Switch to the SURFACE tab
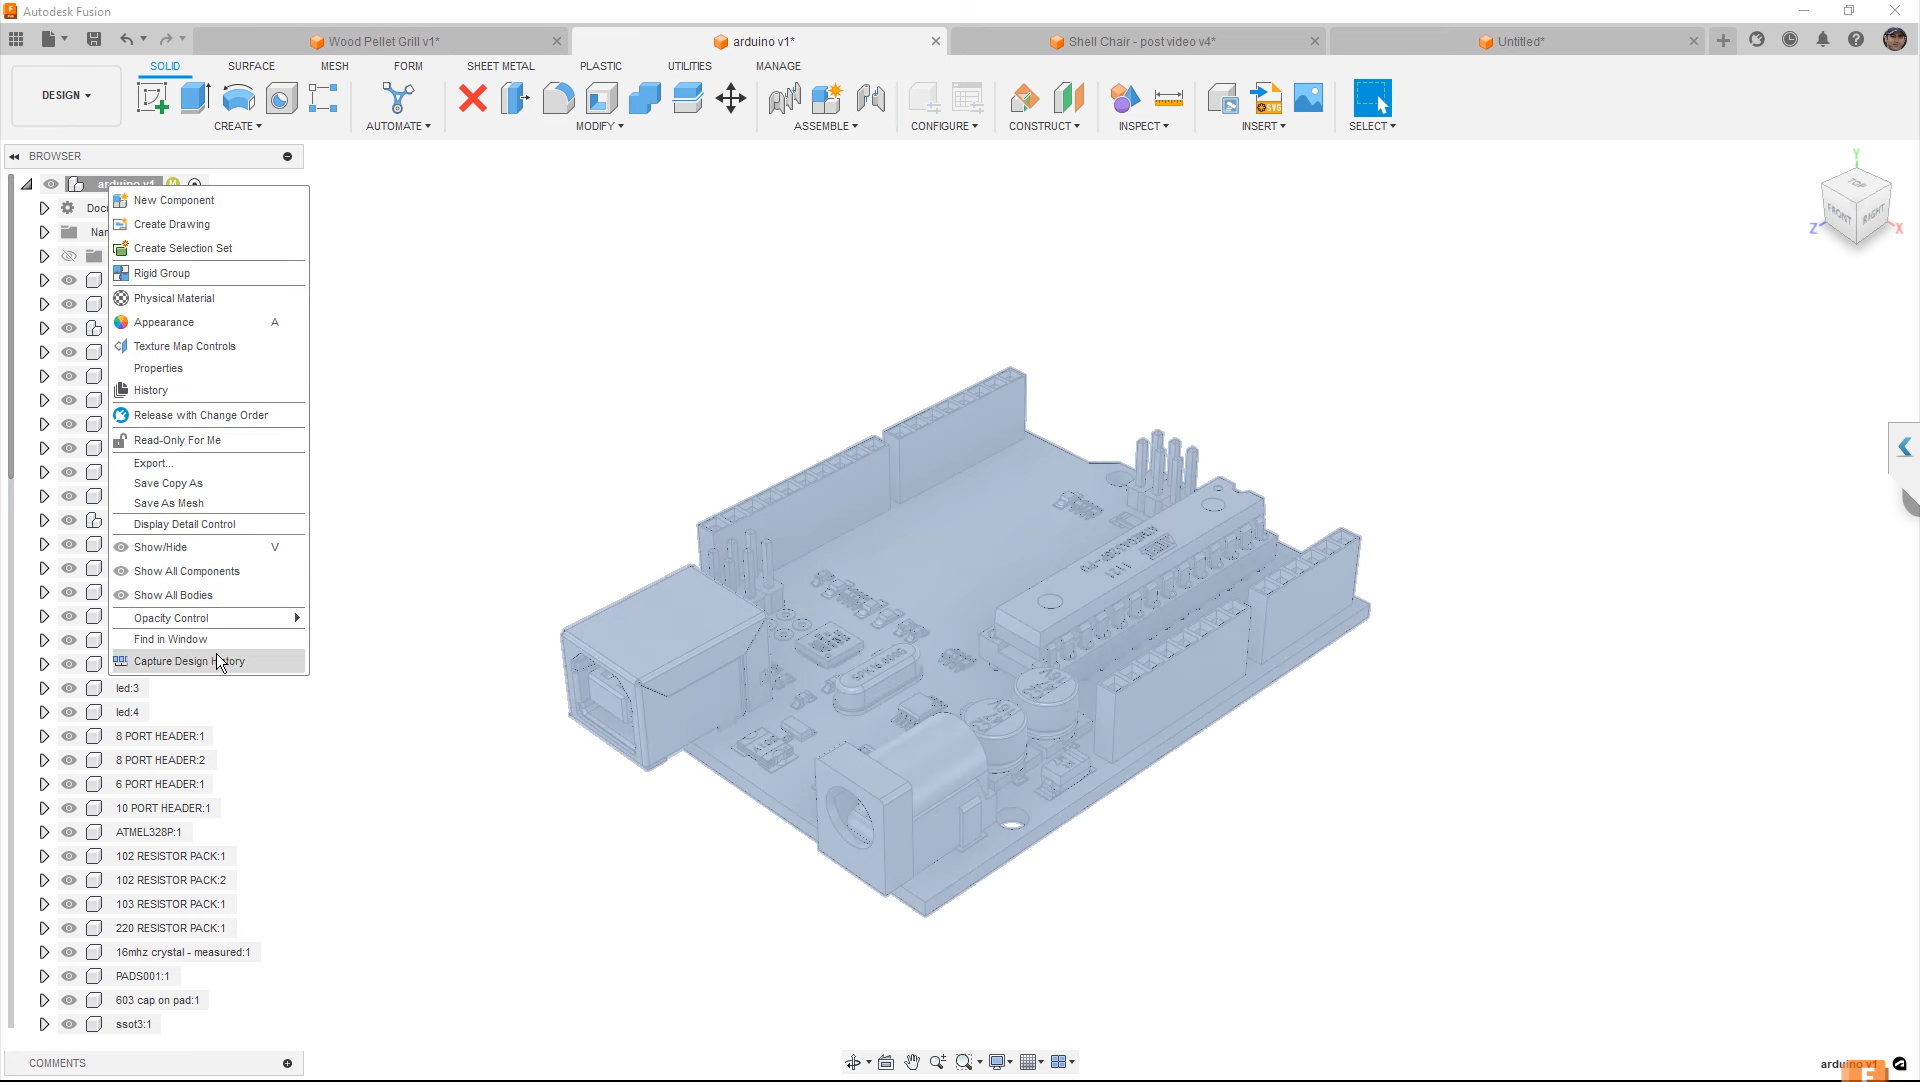The width and height of the screenshot is (1920, 1082). tap(251, 66)
